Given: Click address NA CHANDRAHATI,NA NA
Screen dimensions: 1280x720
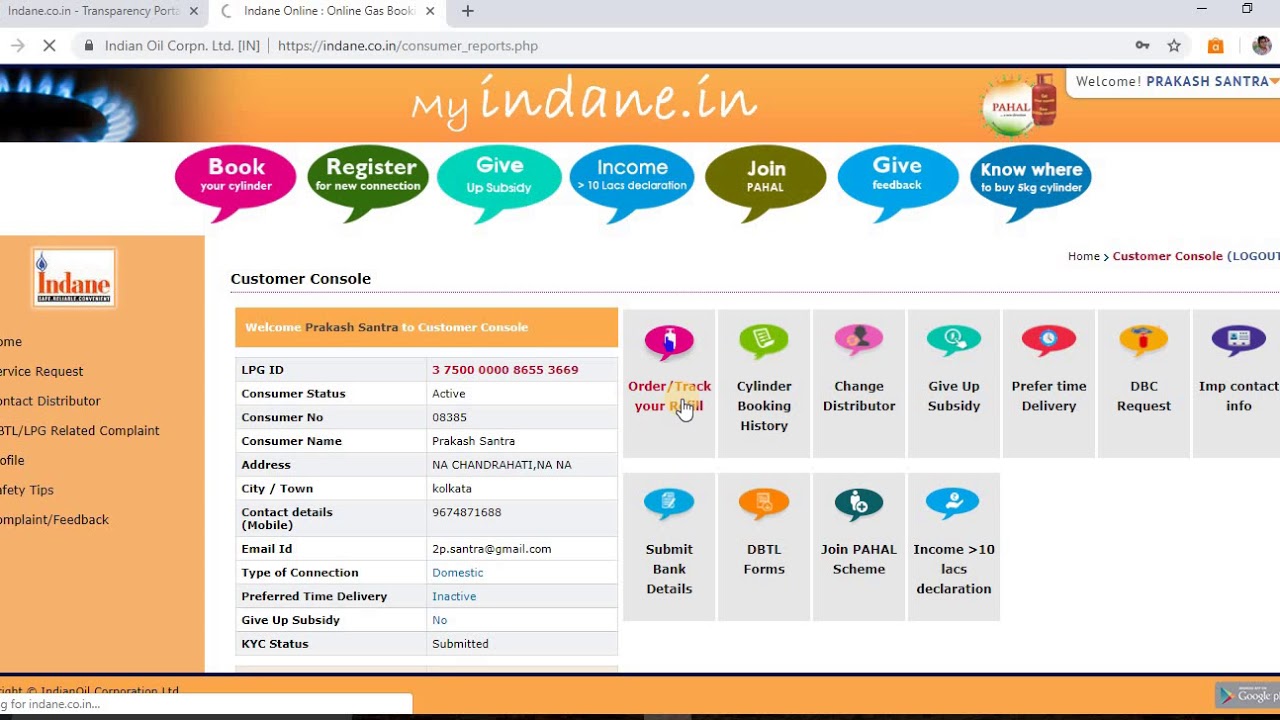Looking at the screenshot, I should (x=501, y=465).
